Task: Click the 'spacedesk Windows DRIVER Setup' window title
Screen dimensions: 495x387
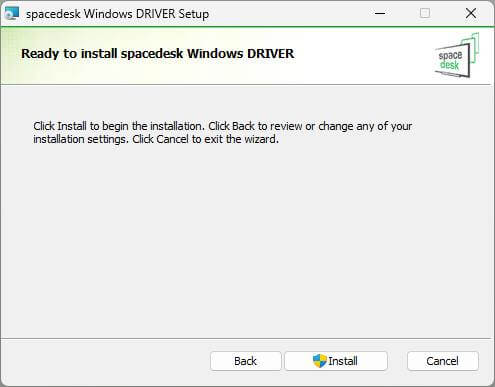Action: click(117, 14)
